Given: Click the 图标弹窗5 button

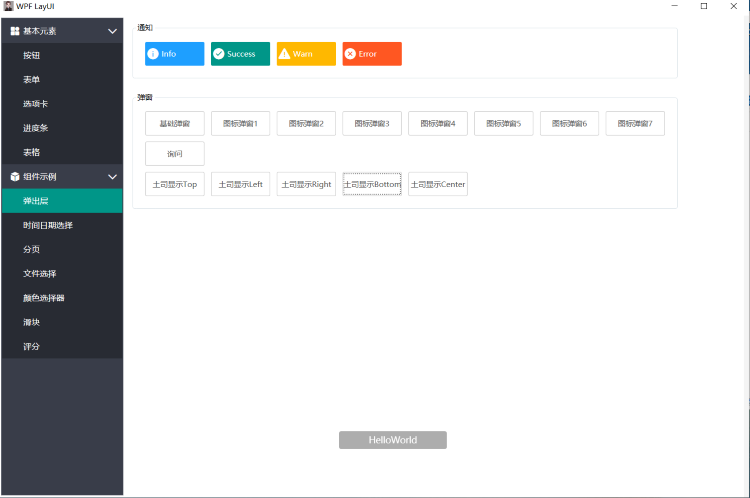Looking at the screenshot, I should pos(504,123).
